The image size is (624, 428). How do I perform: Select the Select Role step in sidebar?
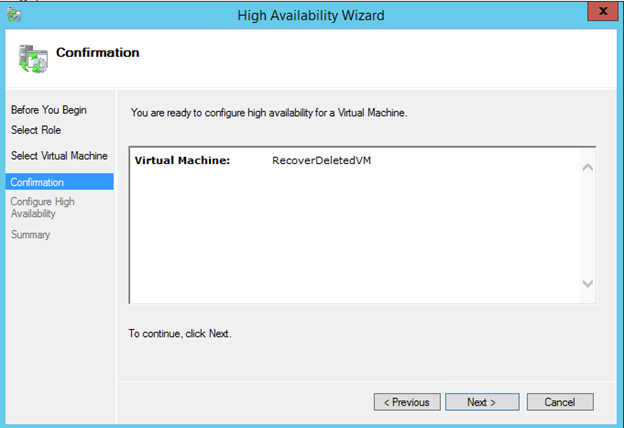pyautogui.click(x=34, y=130)
